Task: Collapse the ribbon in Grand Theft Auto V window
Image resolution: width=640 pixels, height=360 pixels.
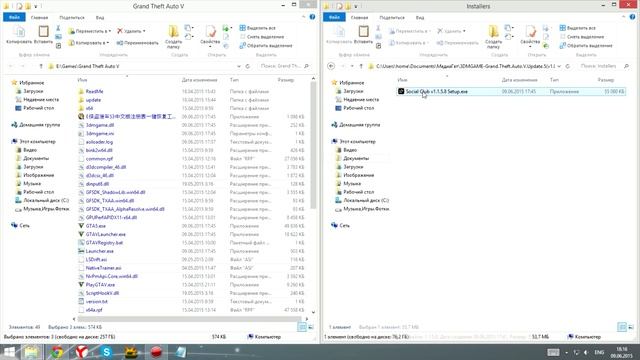Action: pos(303,17)
